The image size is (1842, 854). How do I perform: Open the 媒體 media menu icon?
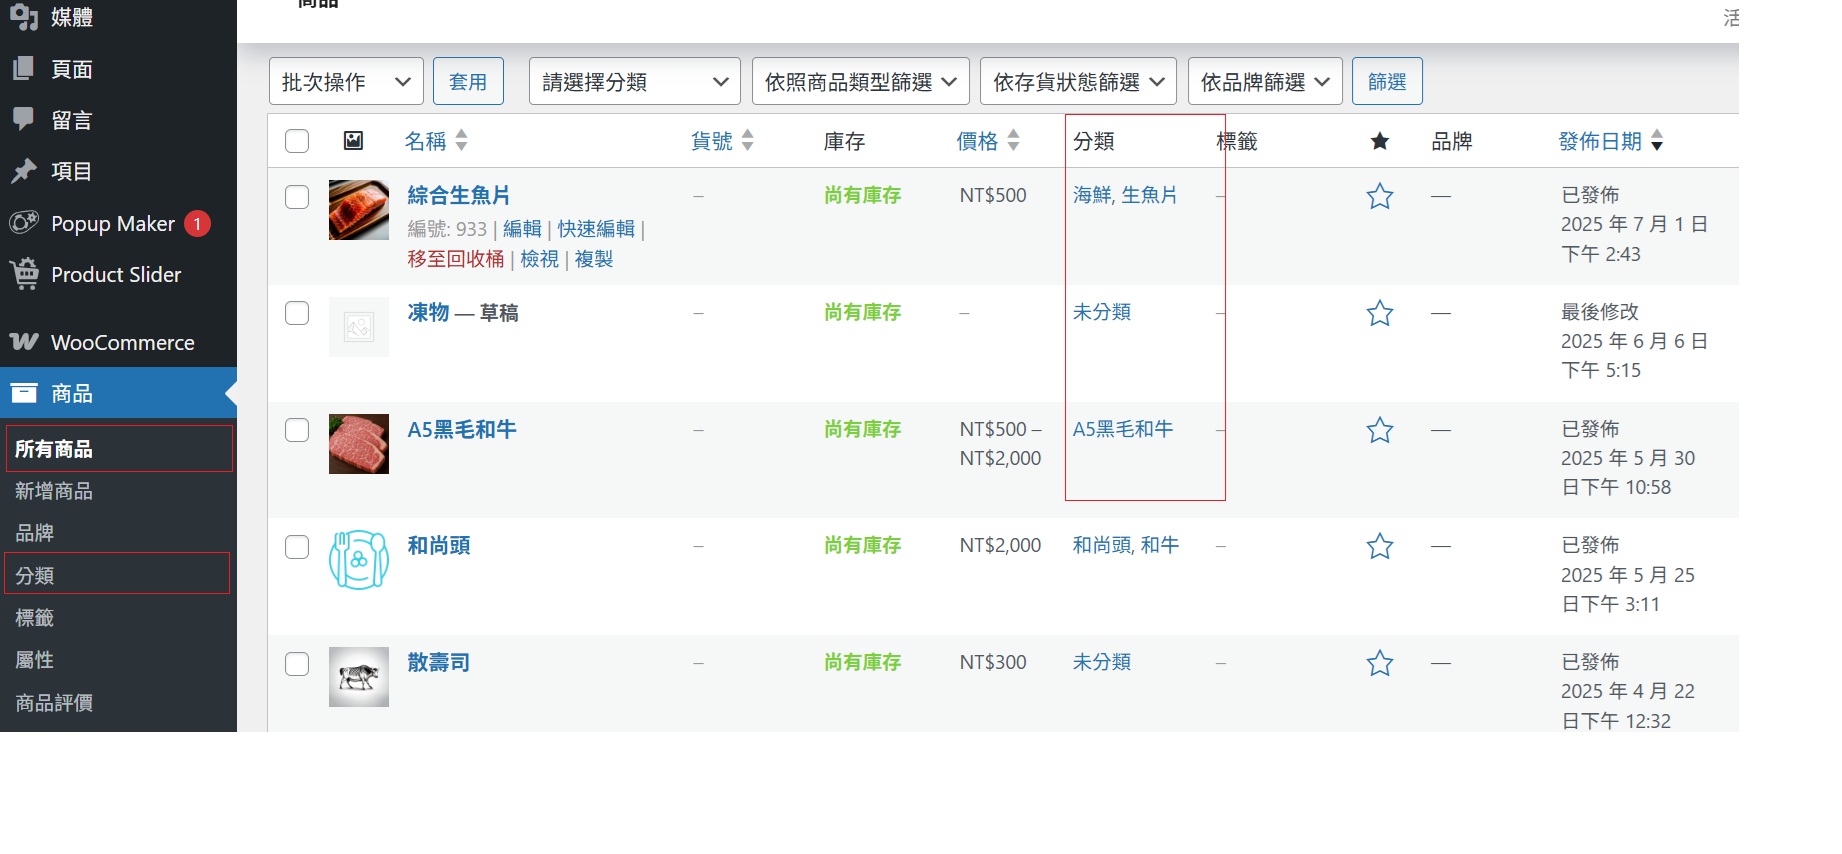point(24,17)
